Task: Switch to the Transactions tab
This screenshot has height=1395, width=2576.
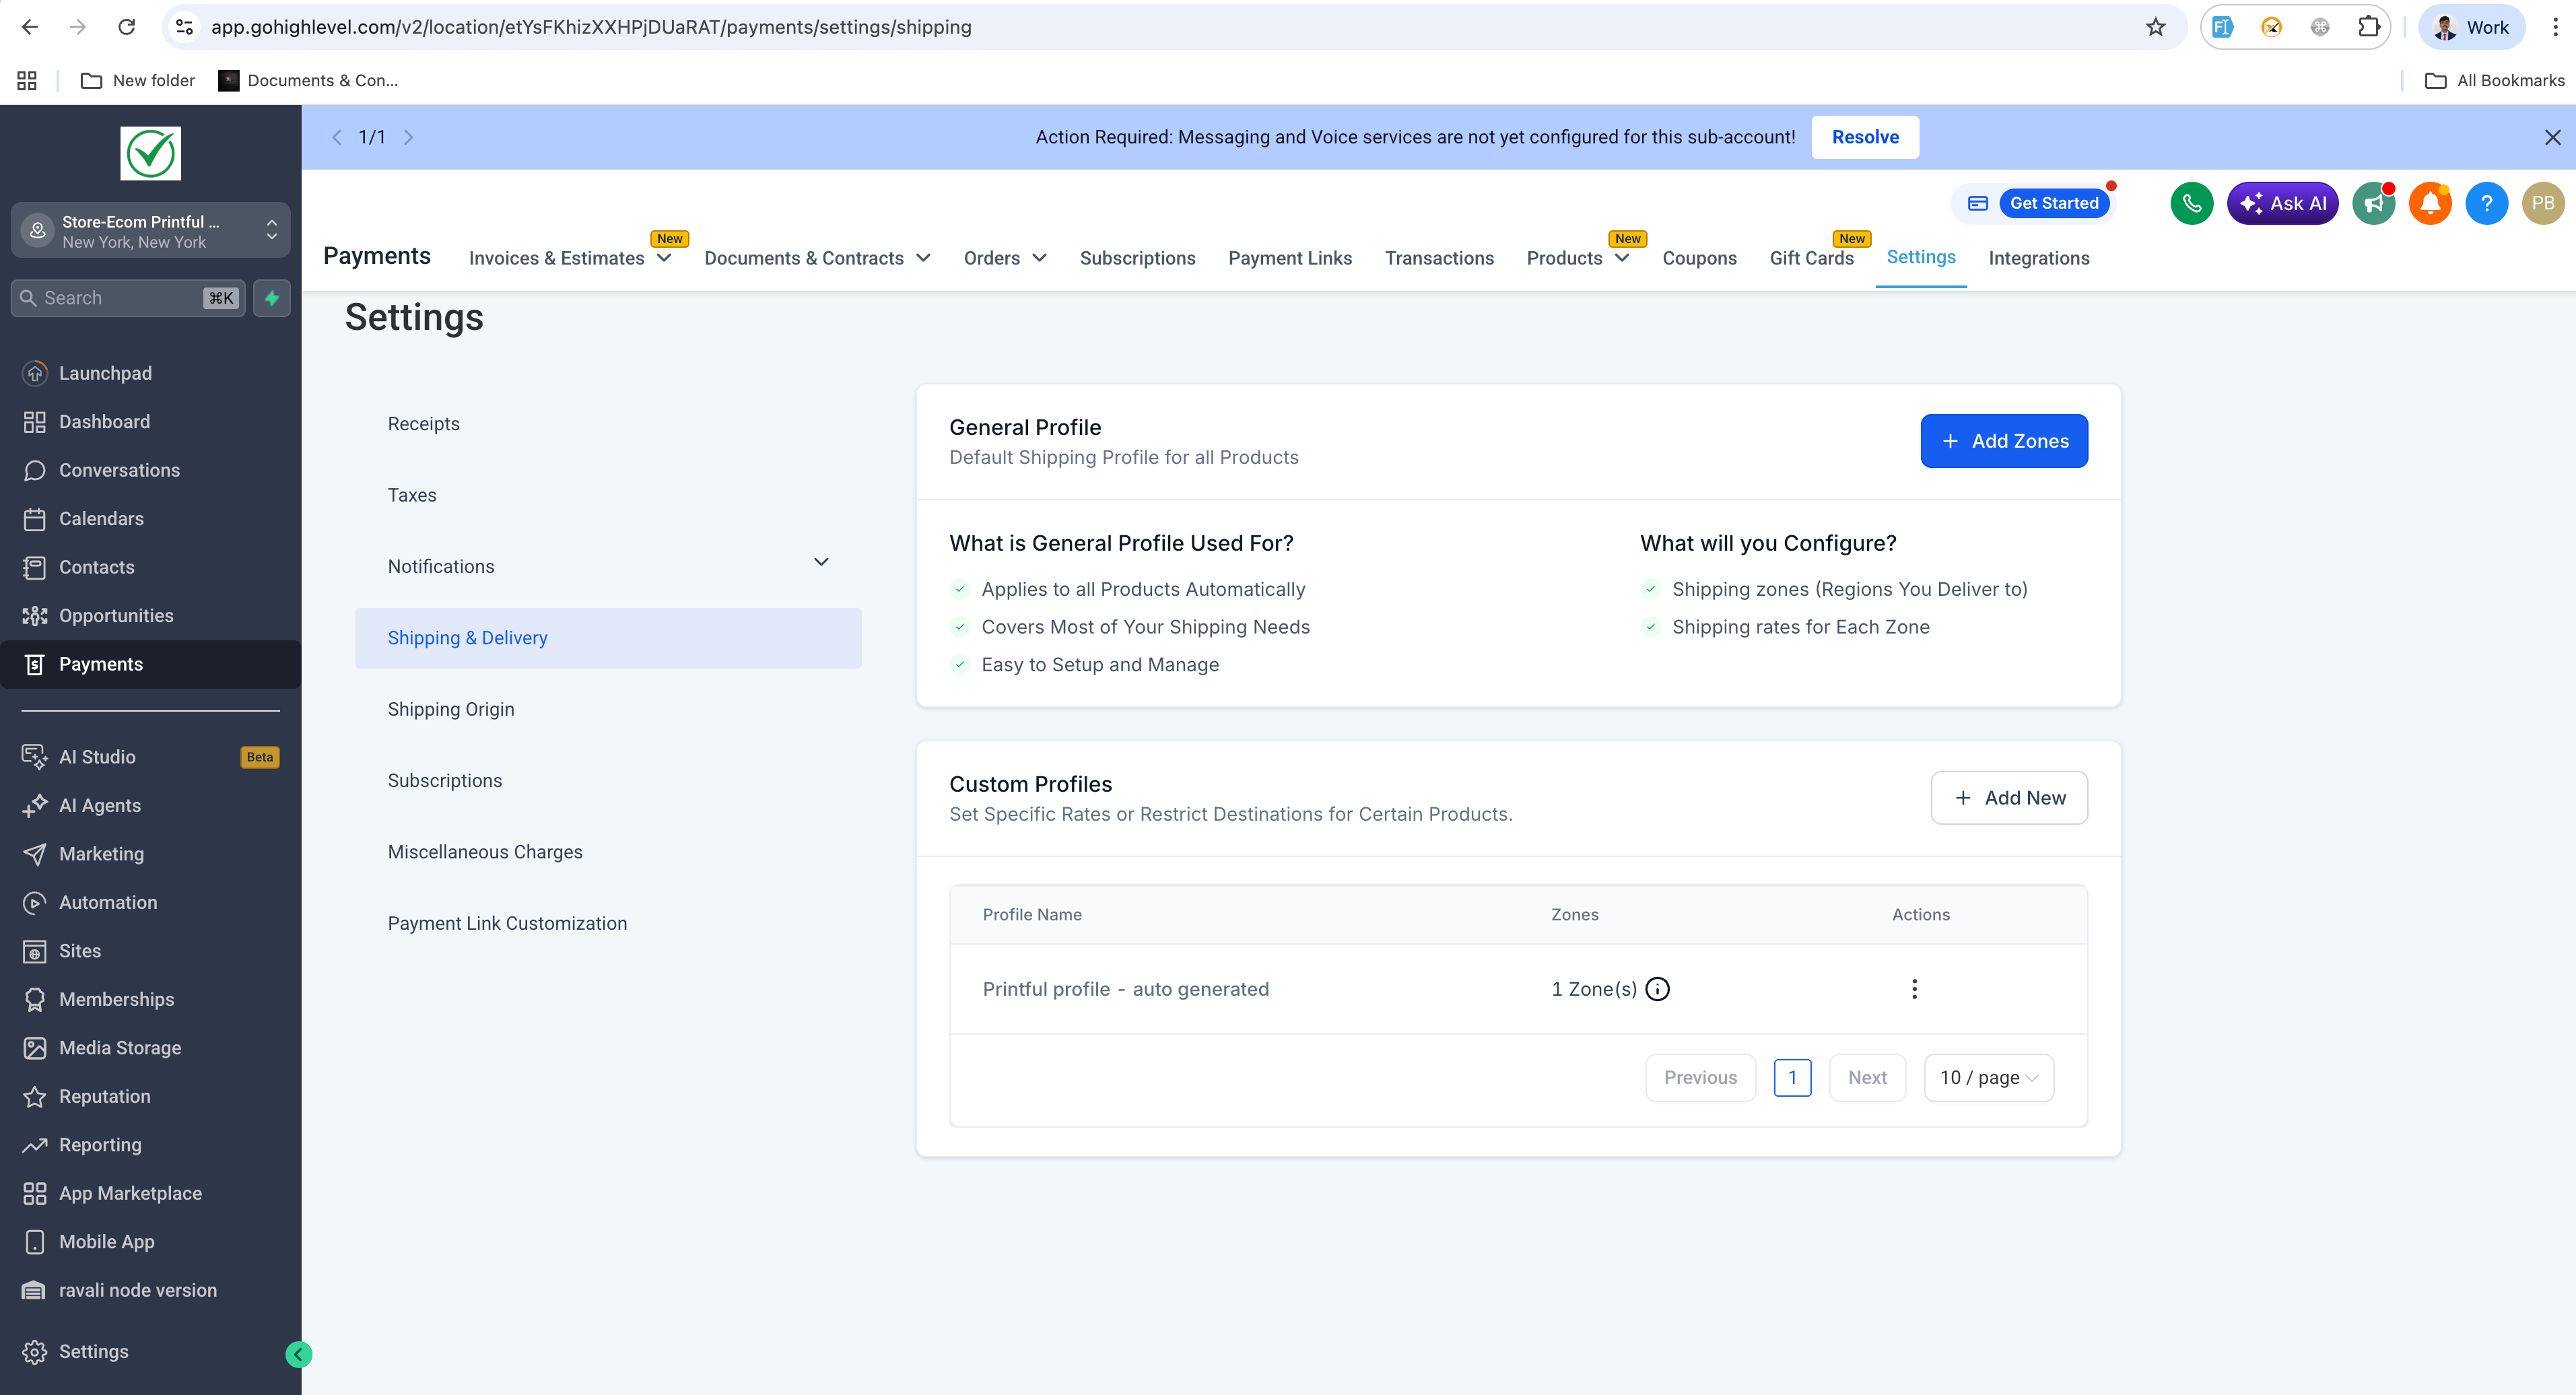Action: [x=1438, y=258]
